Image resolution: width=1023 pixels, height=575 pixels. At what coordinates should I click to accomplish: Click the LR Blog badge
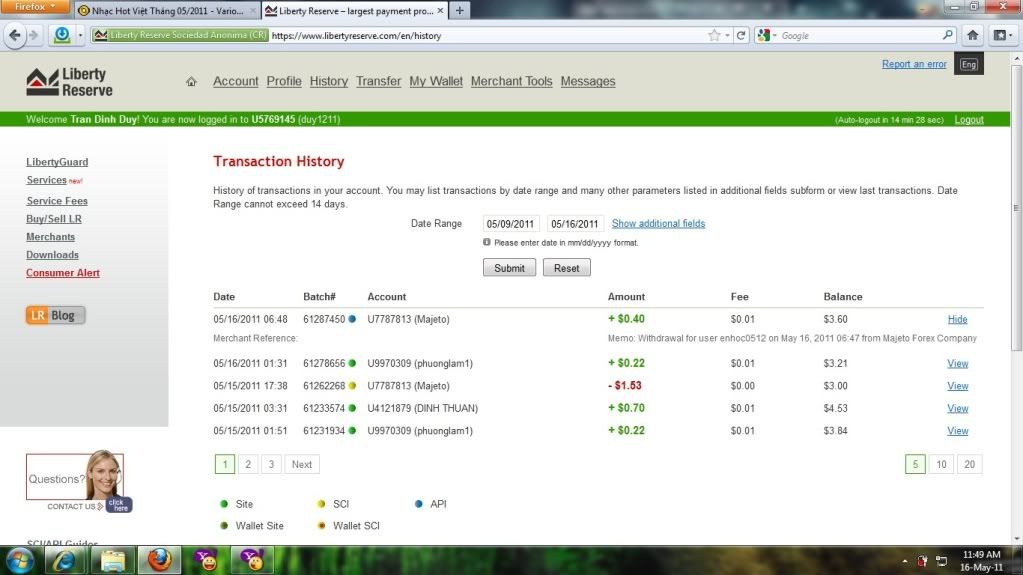[x=56, y=315]
